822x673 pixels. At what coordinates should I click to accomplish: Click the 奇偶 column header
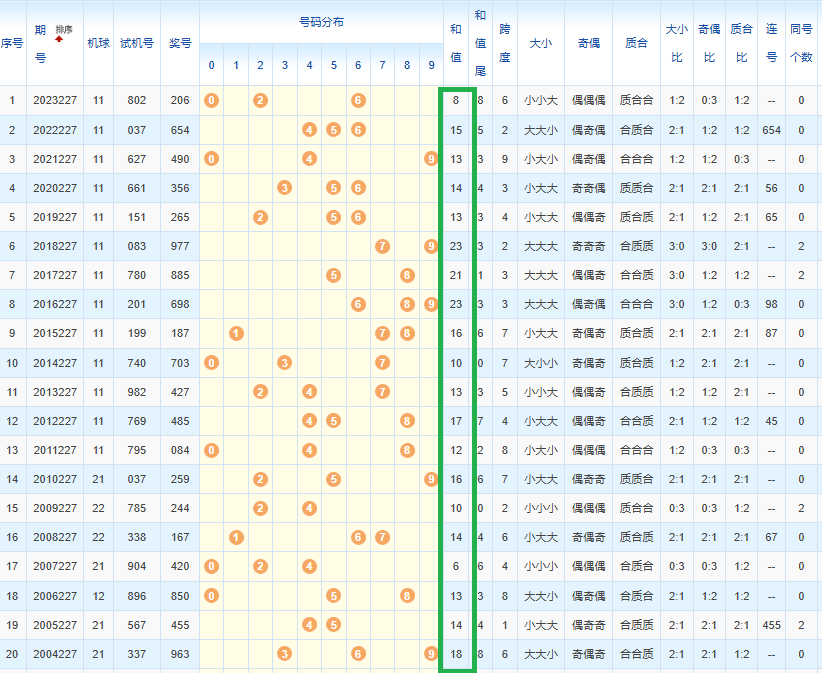coord(589,44)
